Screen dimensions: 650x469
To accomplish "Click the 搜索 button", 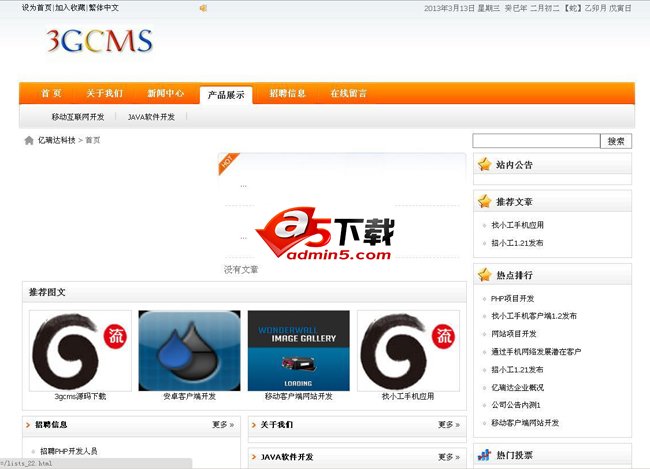I will 616,141.
